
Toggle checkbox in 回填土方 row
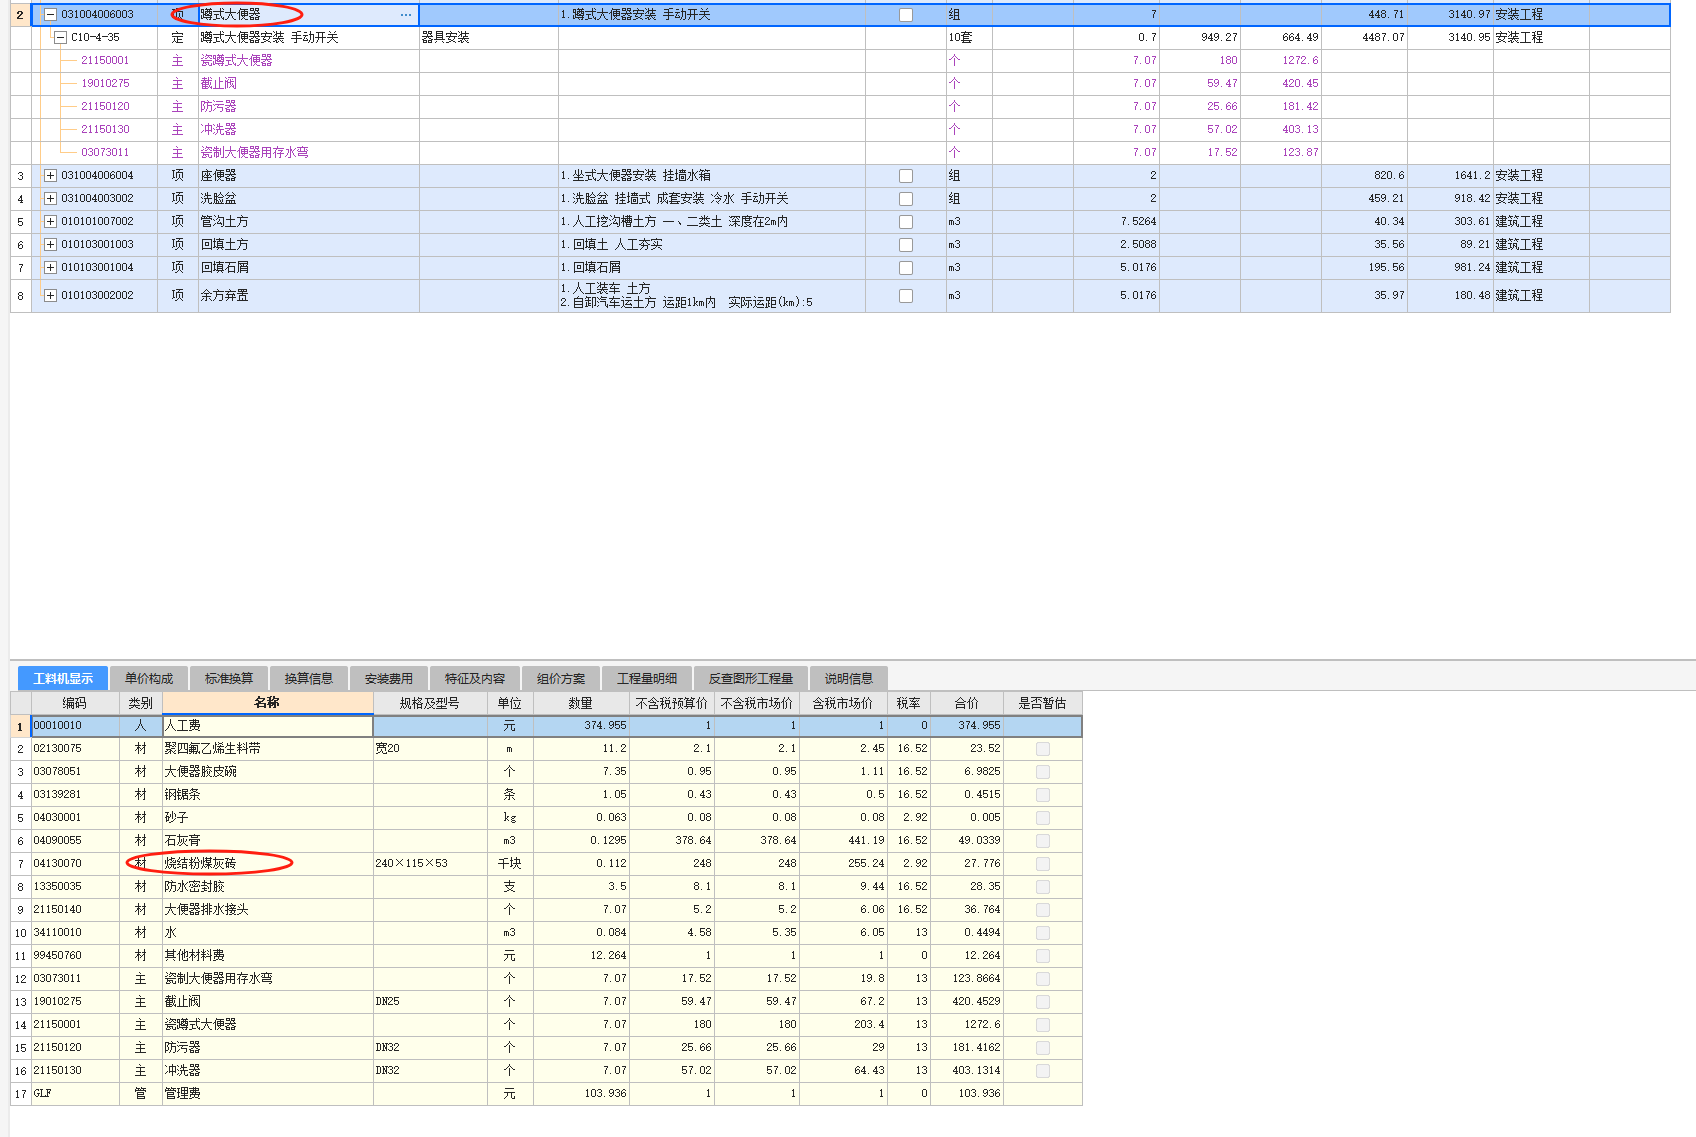point(906,245)
